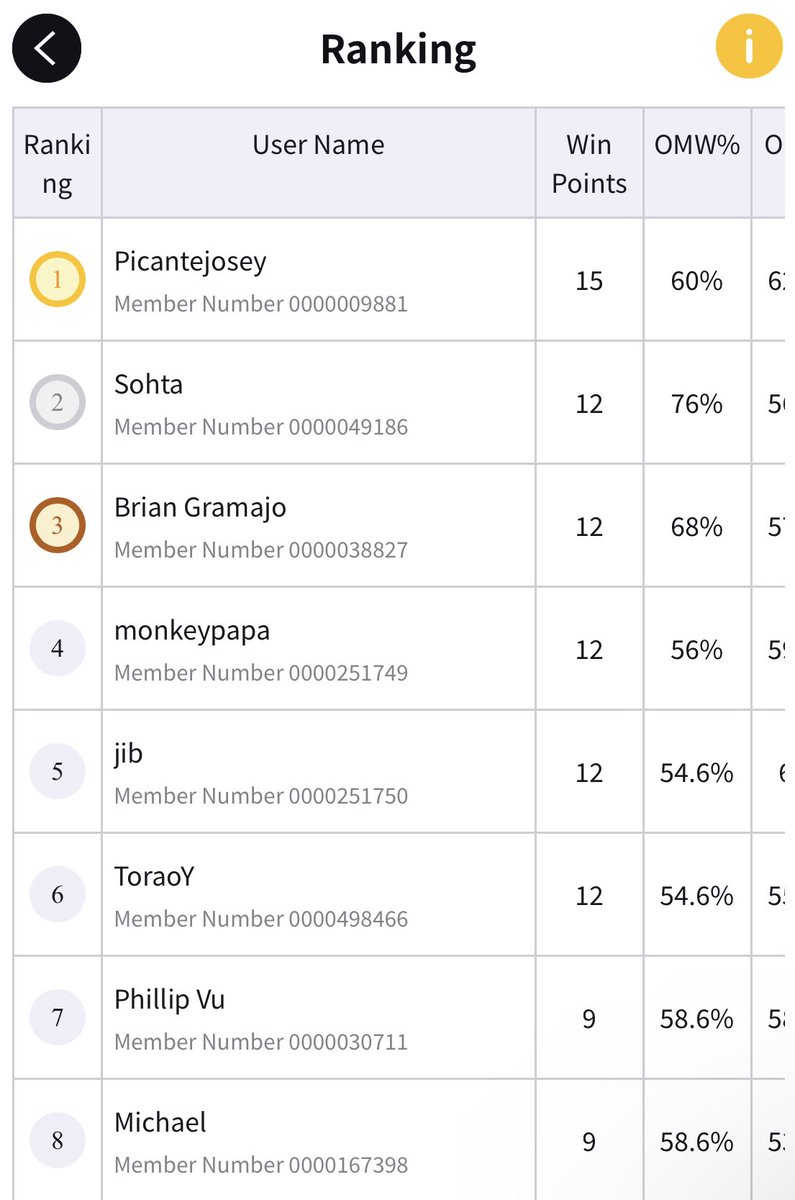This screenshot has height=1200, width=795.
Task: Click the gold rank 1 medal
Action: click(x=57, y=280)
